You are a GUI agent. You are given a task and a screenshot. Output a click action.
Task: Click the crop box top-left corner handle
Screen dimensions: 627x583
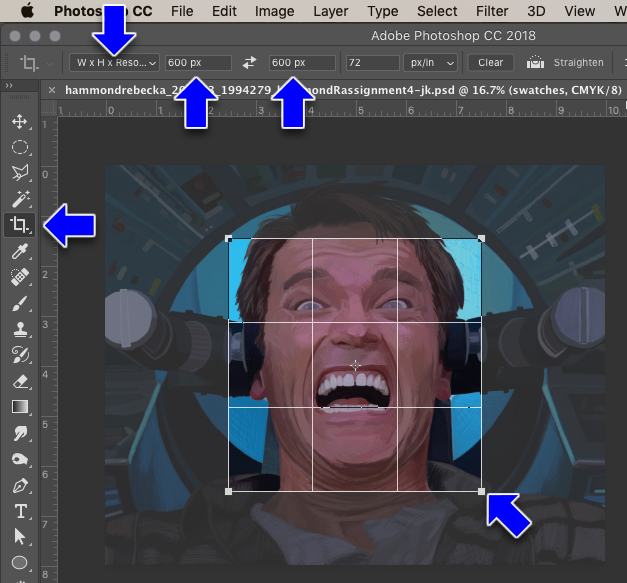coord(228,239)
